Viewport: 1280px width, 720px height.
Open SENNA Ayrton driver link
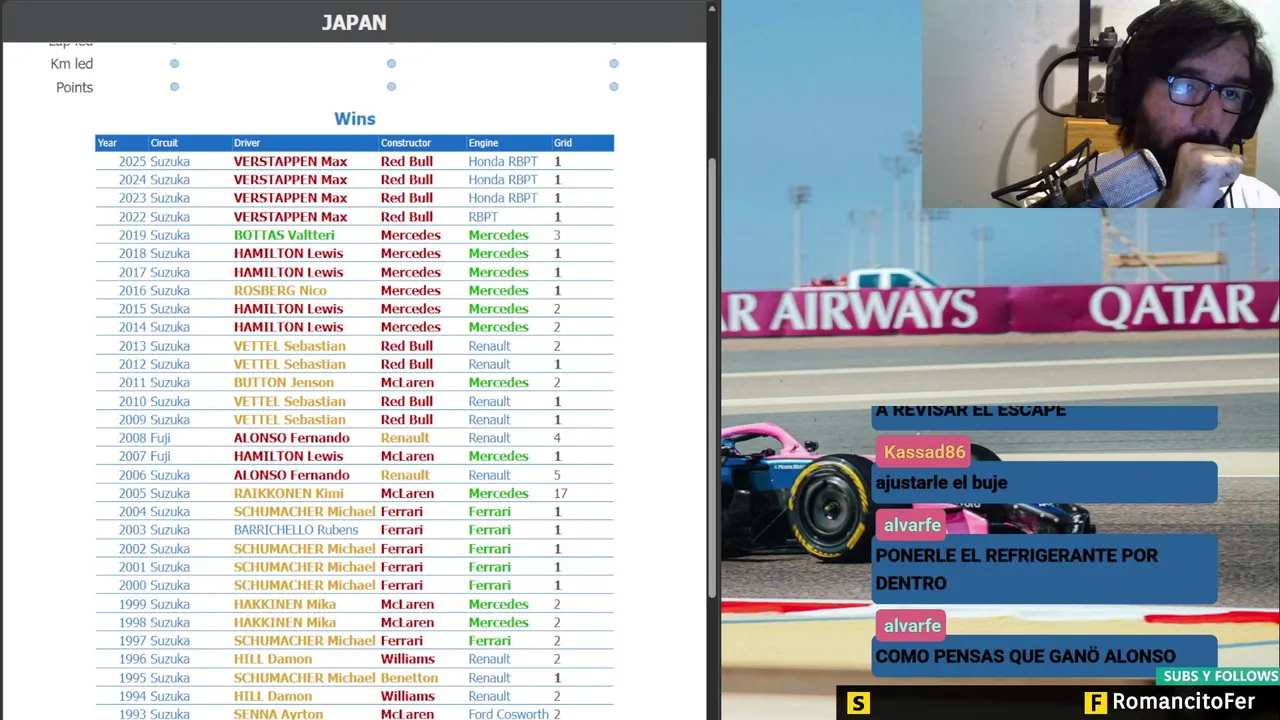278,714
